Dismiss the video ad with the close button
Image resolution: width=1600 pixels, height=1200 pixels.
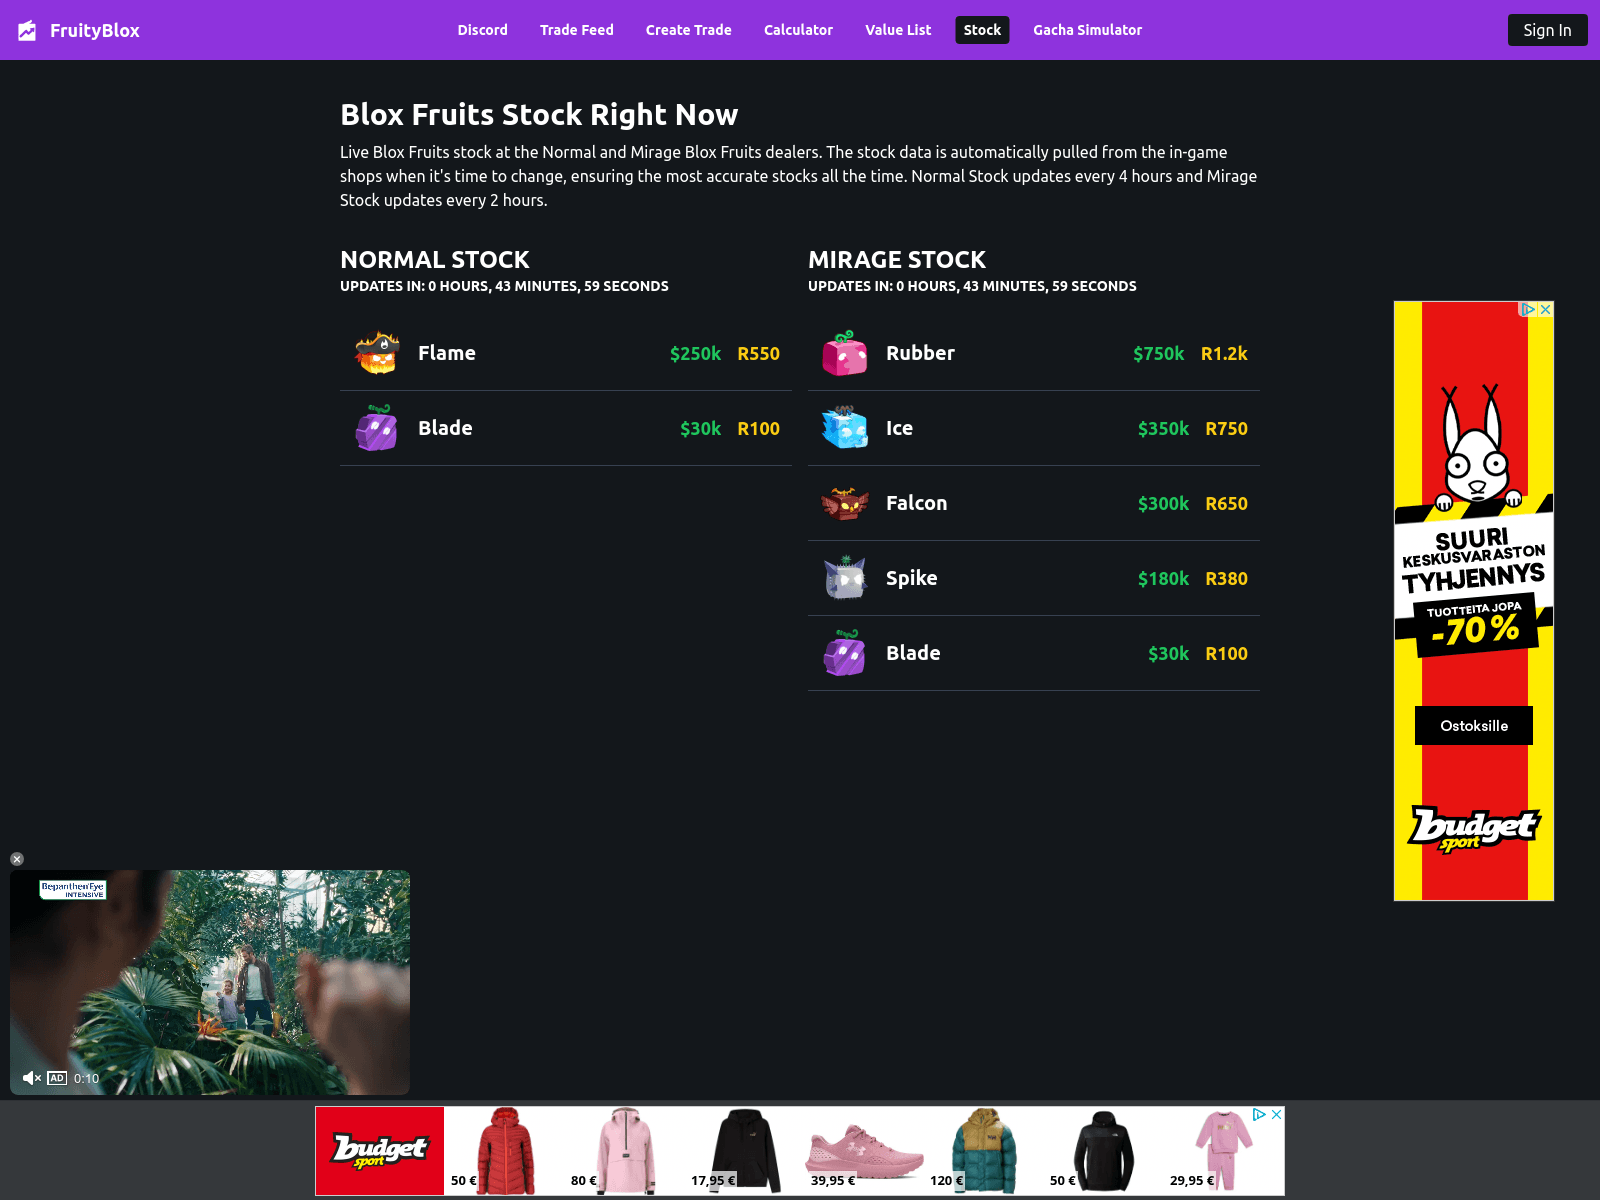[x=16, y=858]
